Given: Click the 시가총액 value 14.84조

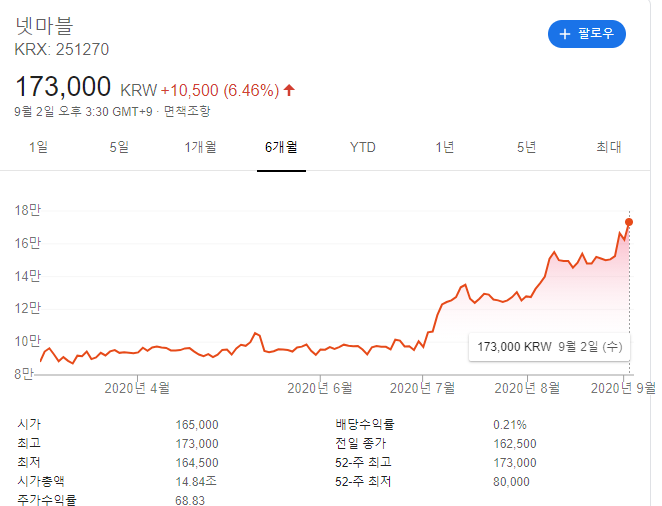Looking at the screenshot, I should pyautogui.click(x=196, y=482).
